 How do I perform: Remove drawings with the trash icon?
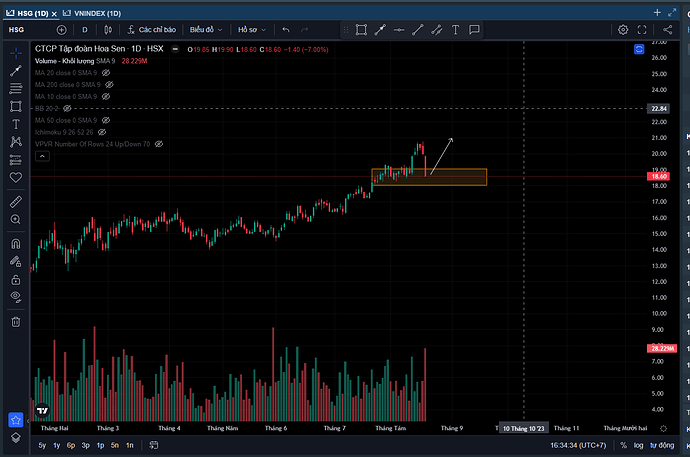pos(16,322)
